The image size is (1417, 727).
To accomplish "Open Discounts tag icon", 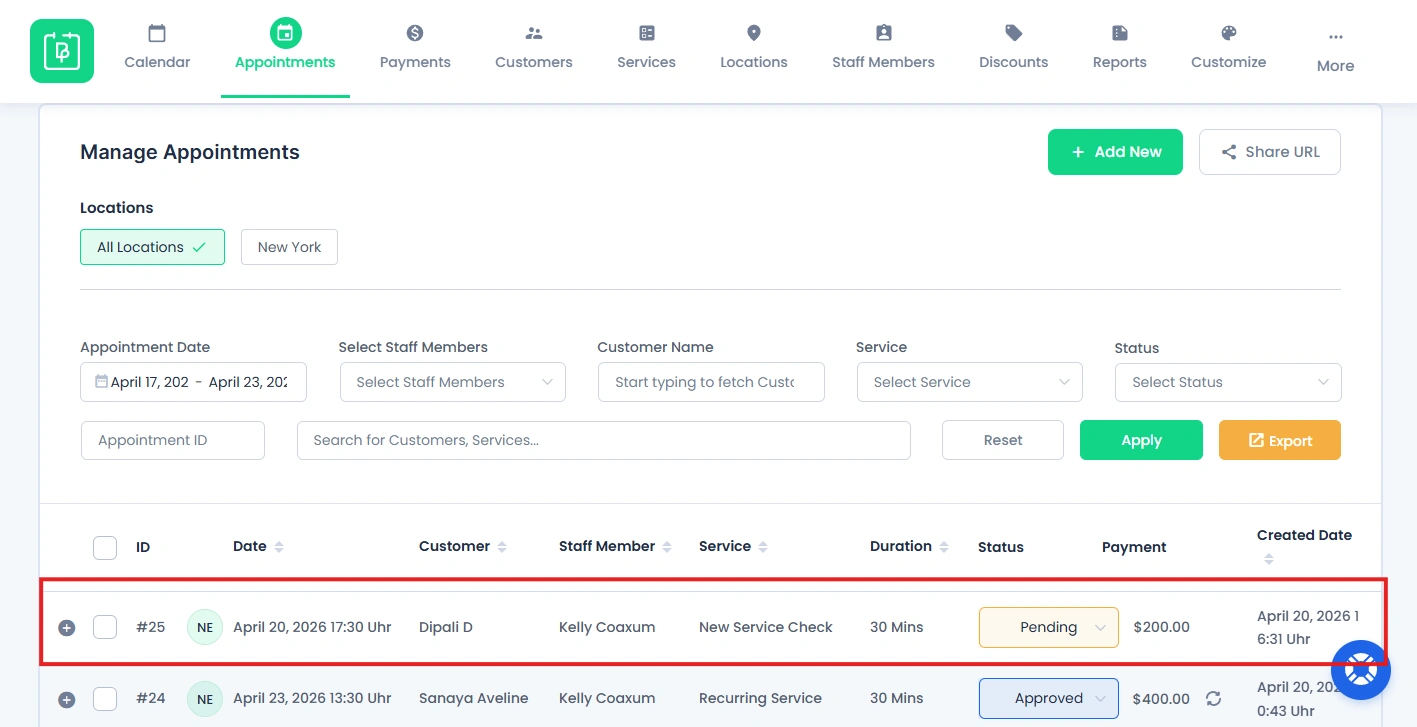I will [x=1014, y=33].
